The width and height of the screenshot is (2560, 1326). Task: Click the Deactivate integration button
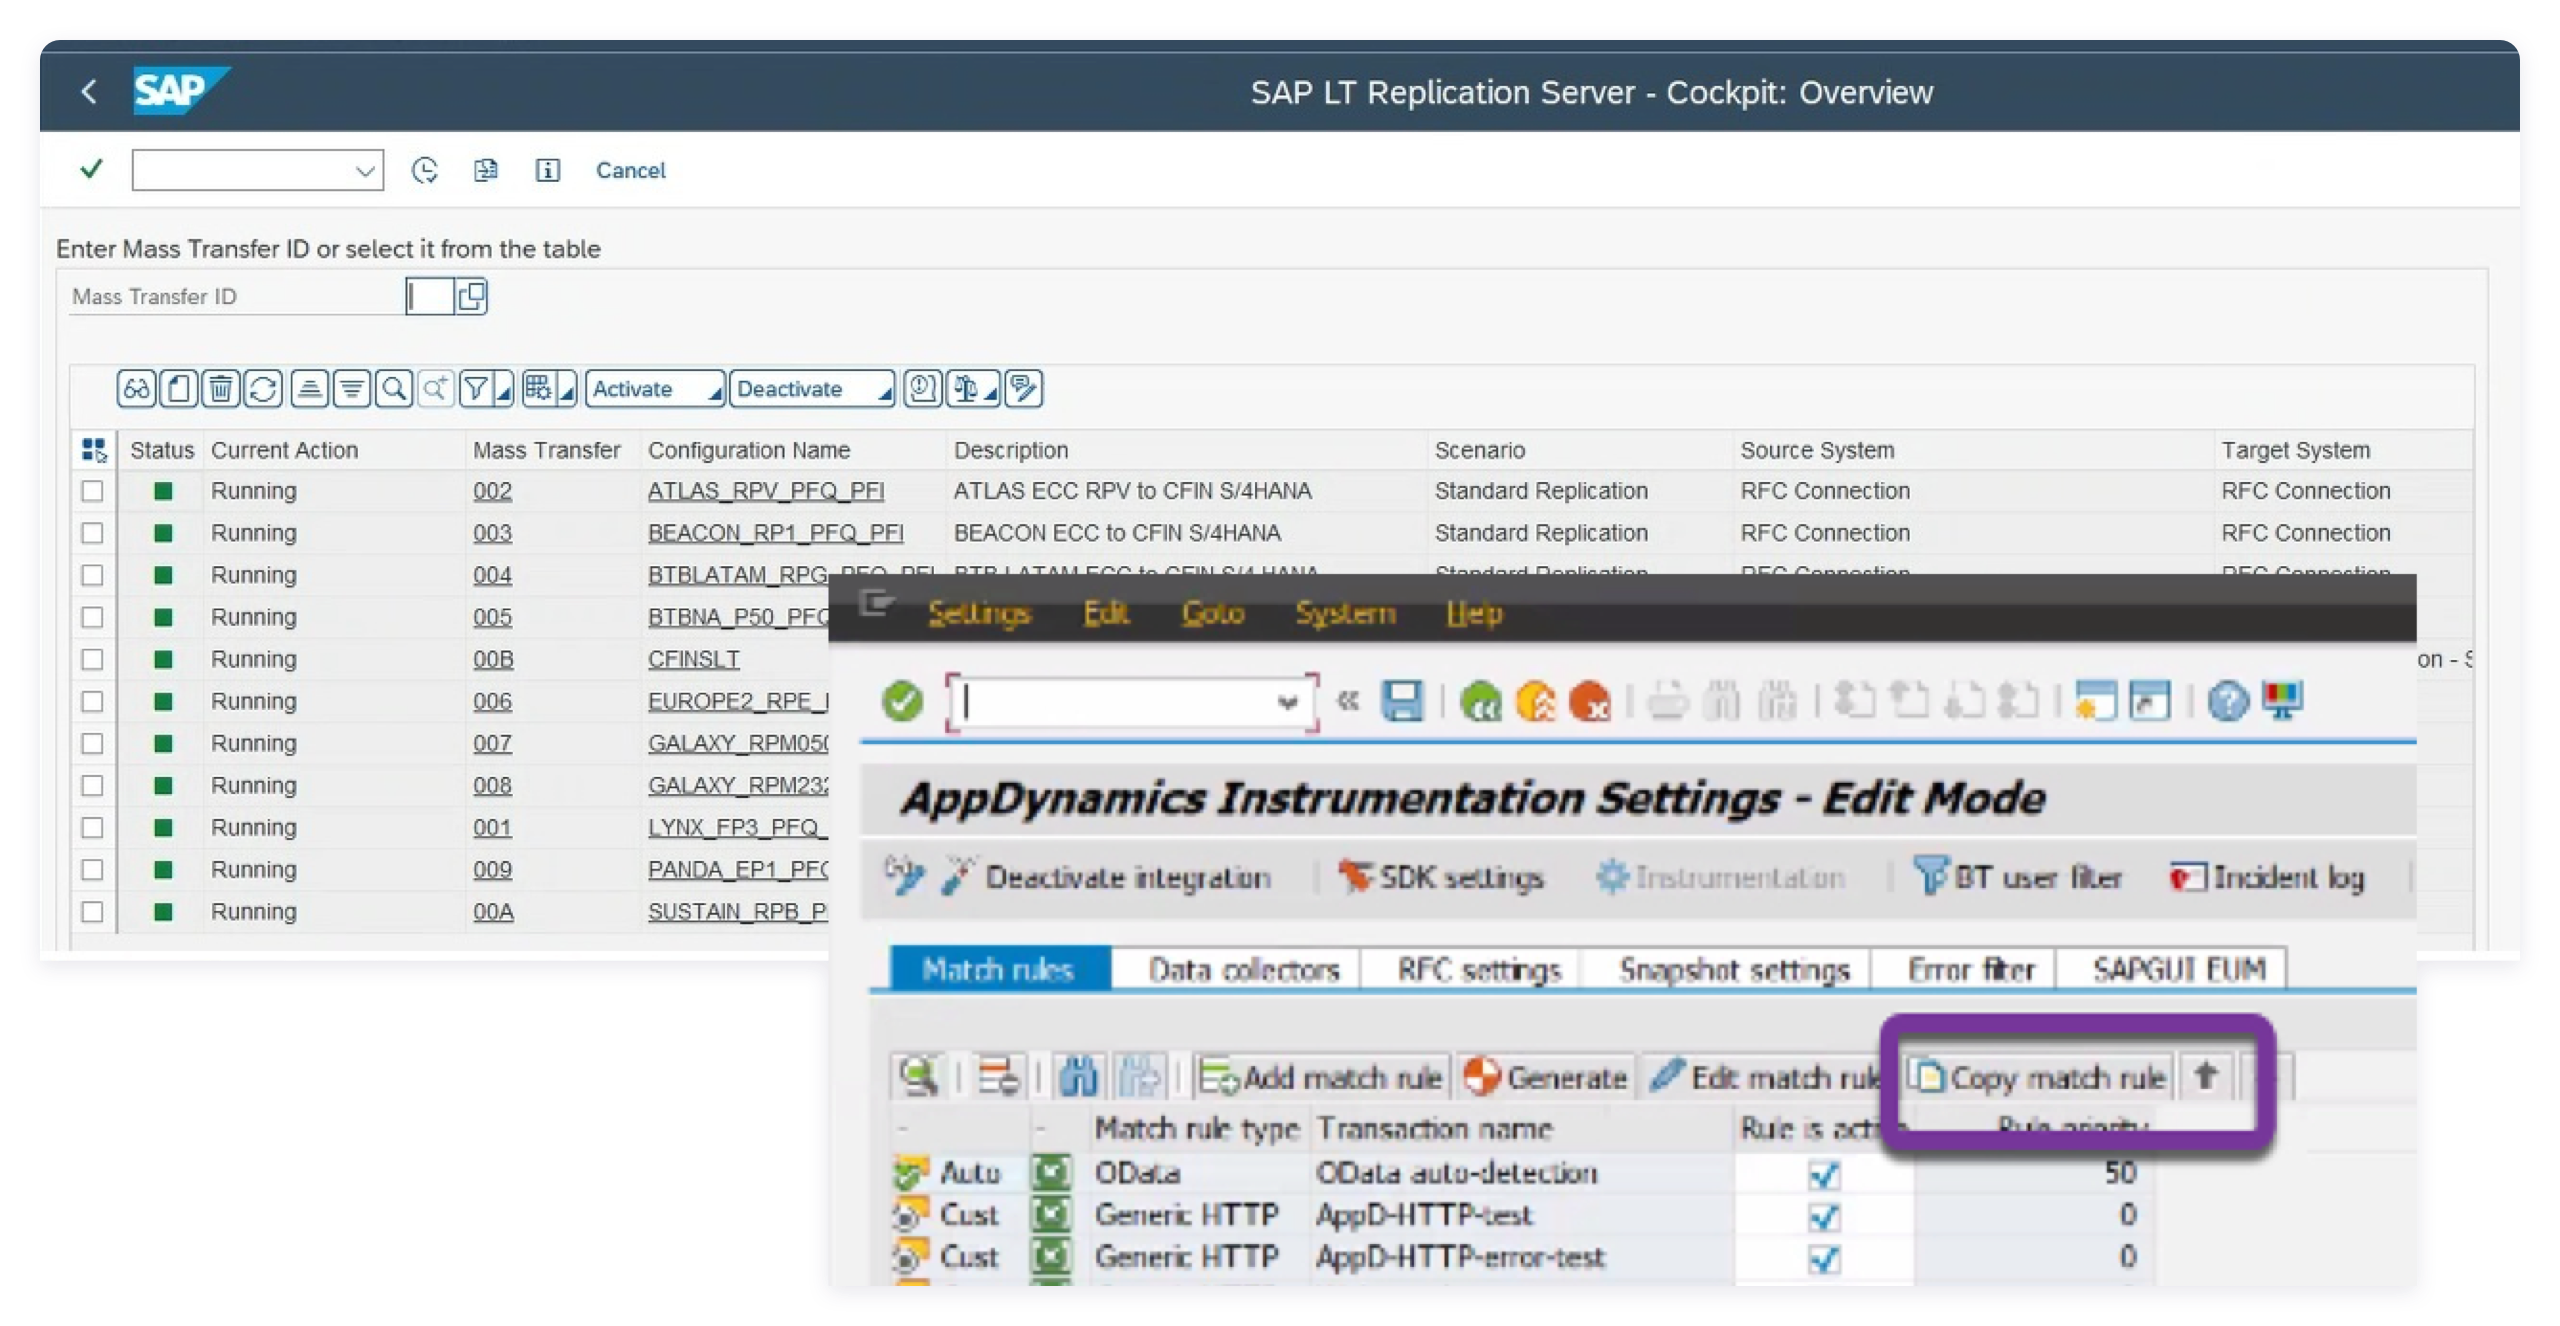coord(1106,876)
